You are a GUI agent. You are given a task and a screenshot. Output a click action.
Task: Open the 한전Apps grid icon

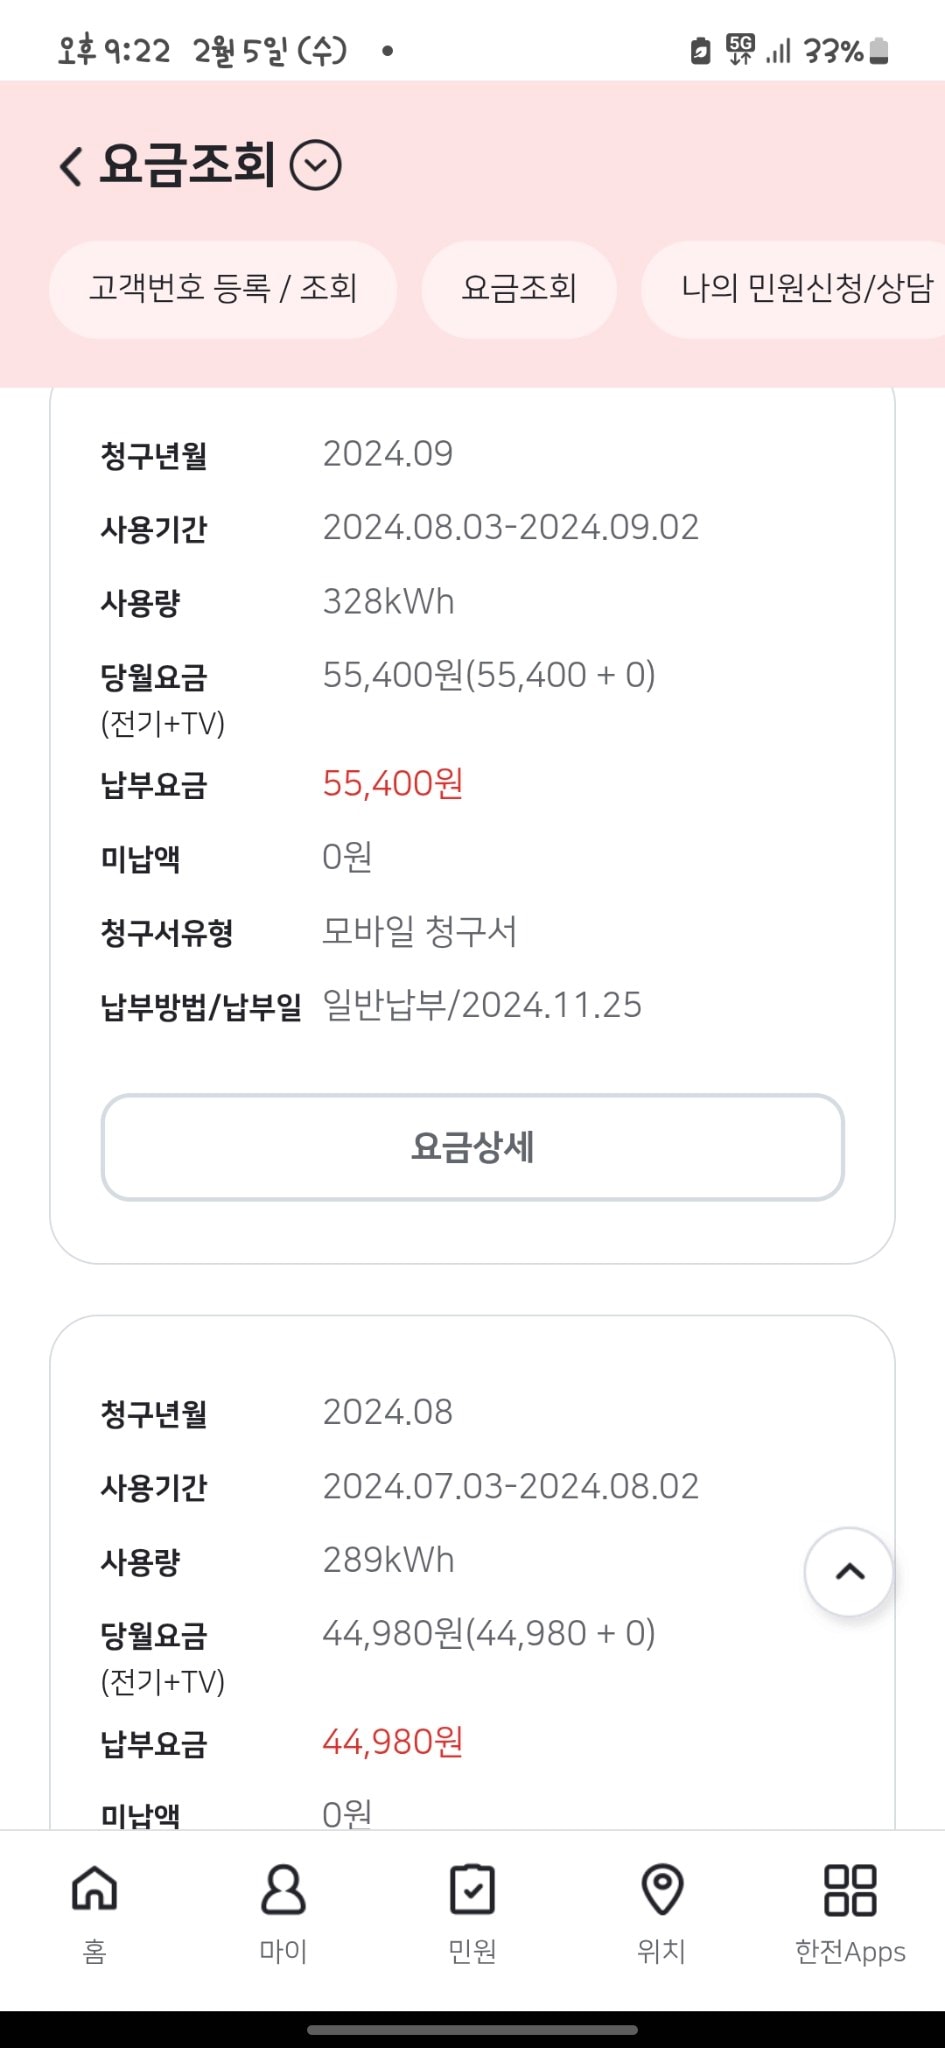850,1889
